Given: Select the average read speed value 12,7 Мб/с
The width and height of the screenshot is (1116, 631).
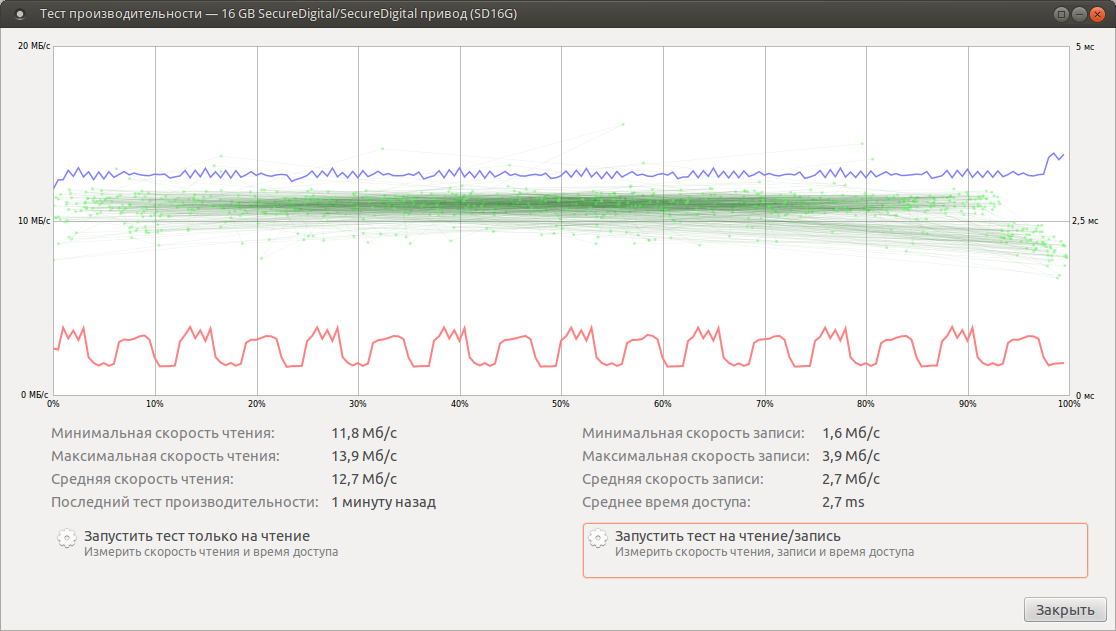Looking at the screenshot, I should [364, 479].
